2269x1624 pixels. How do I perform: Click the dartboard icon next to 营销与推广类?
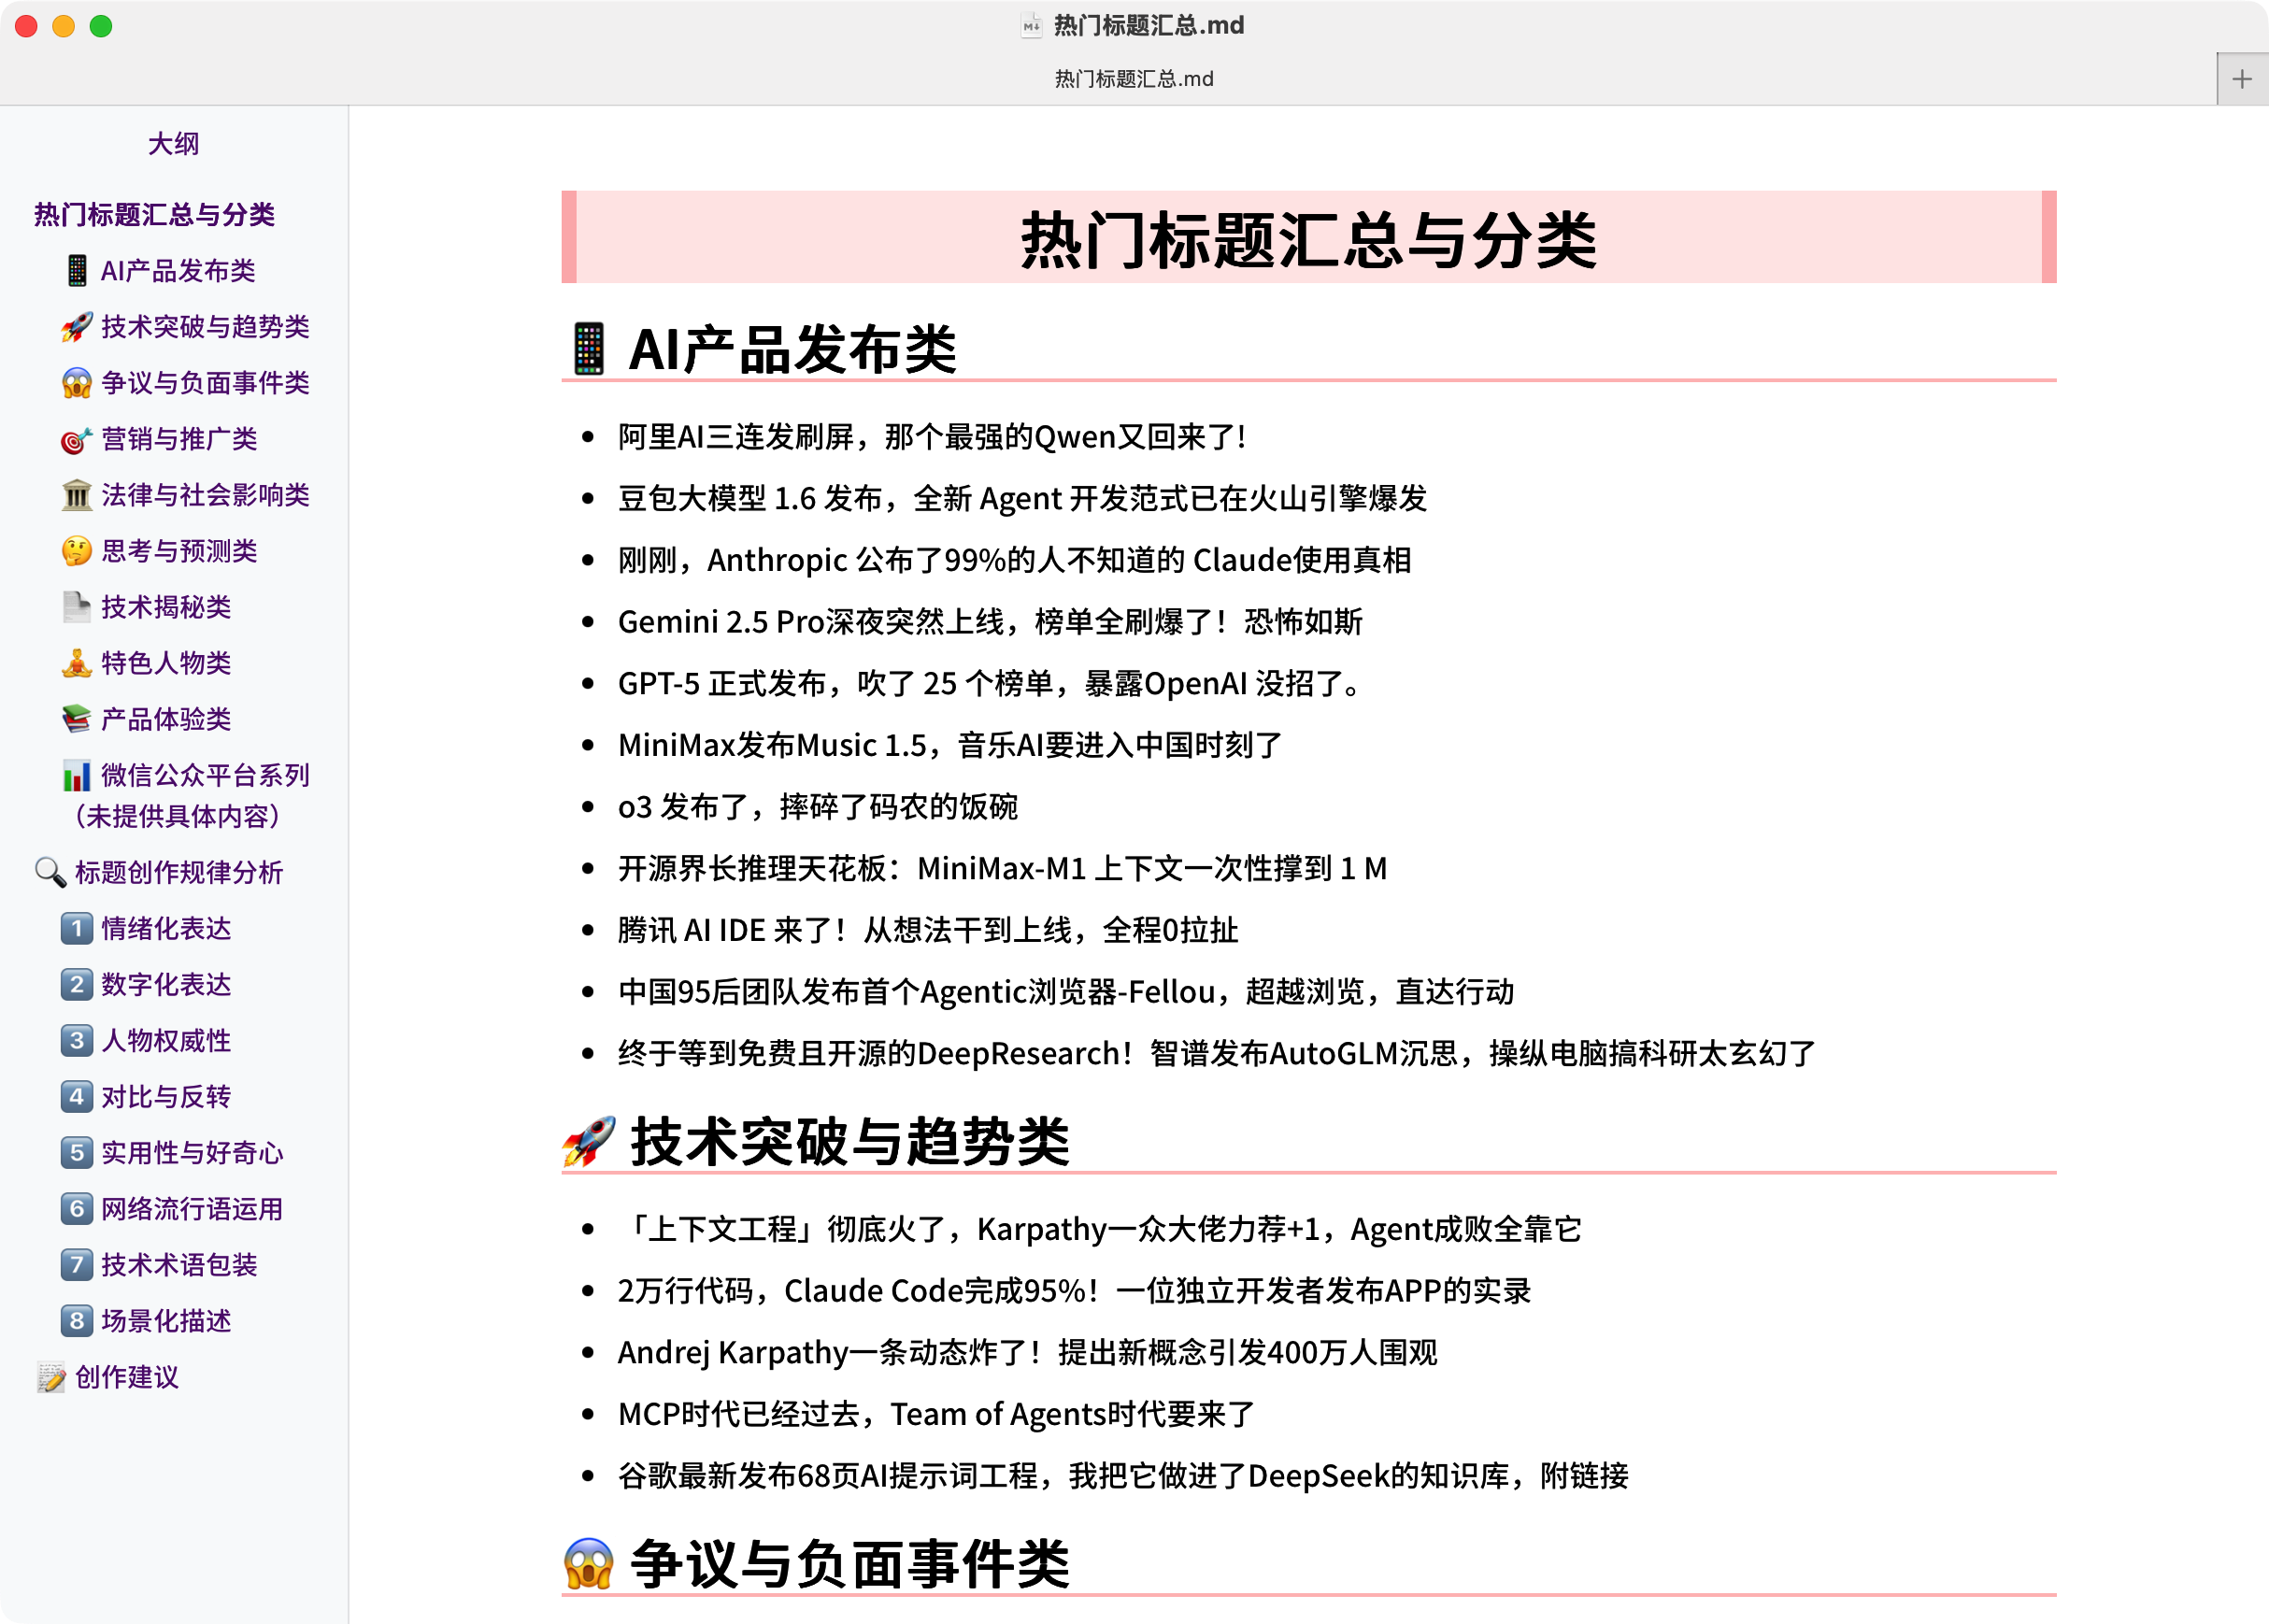[76, 440]
